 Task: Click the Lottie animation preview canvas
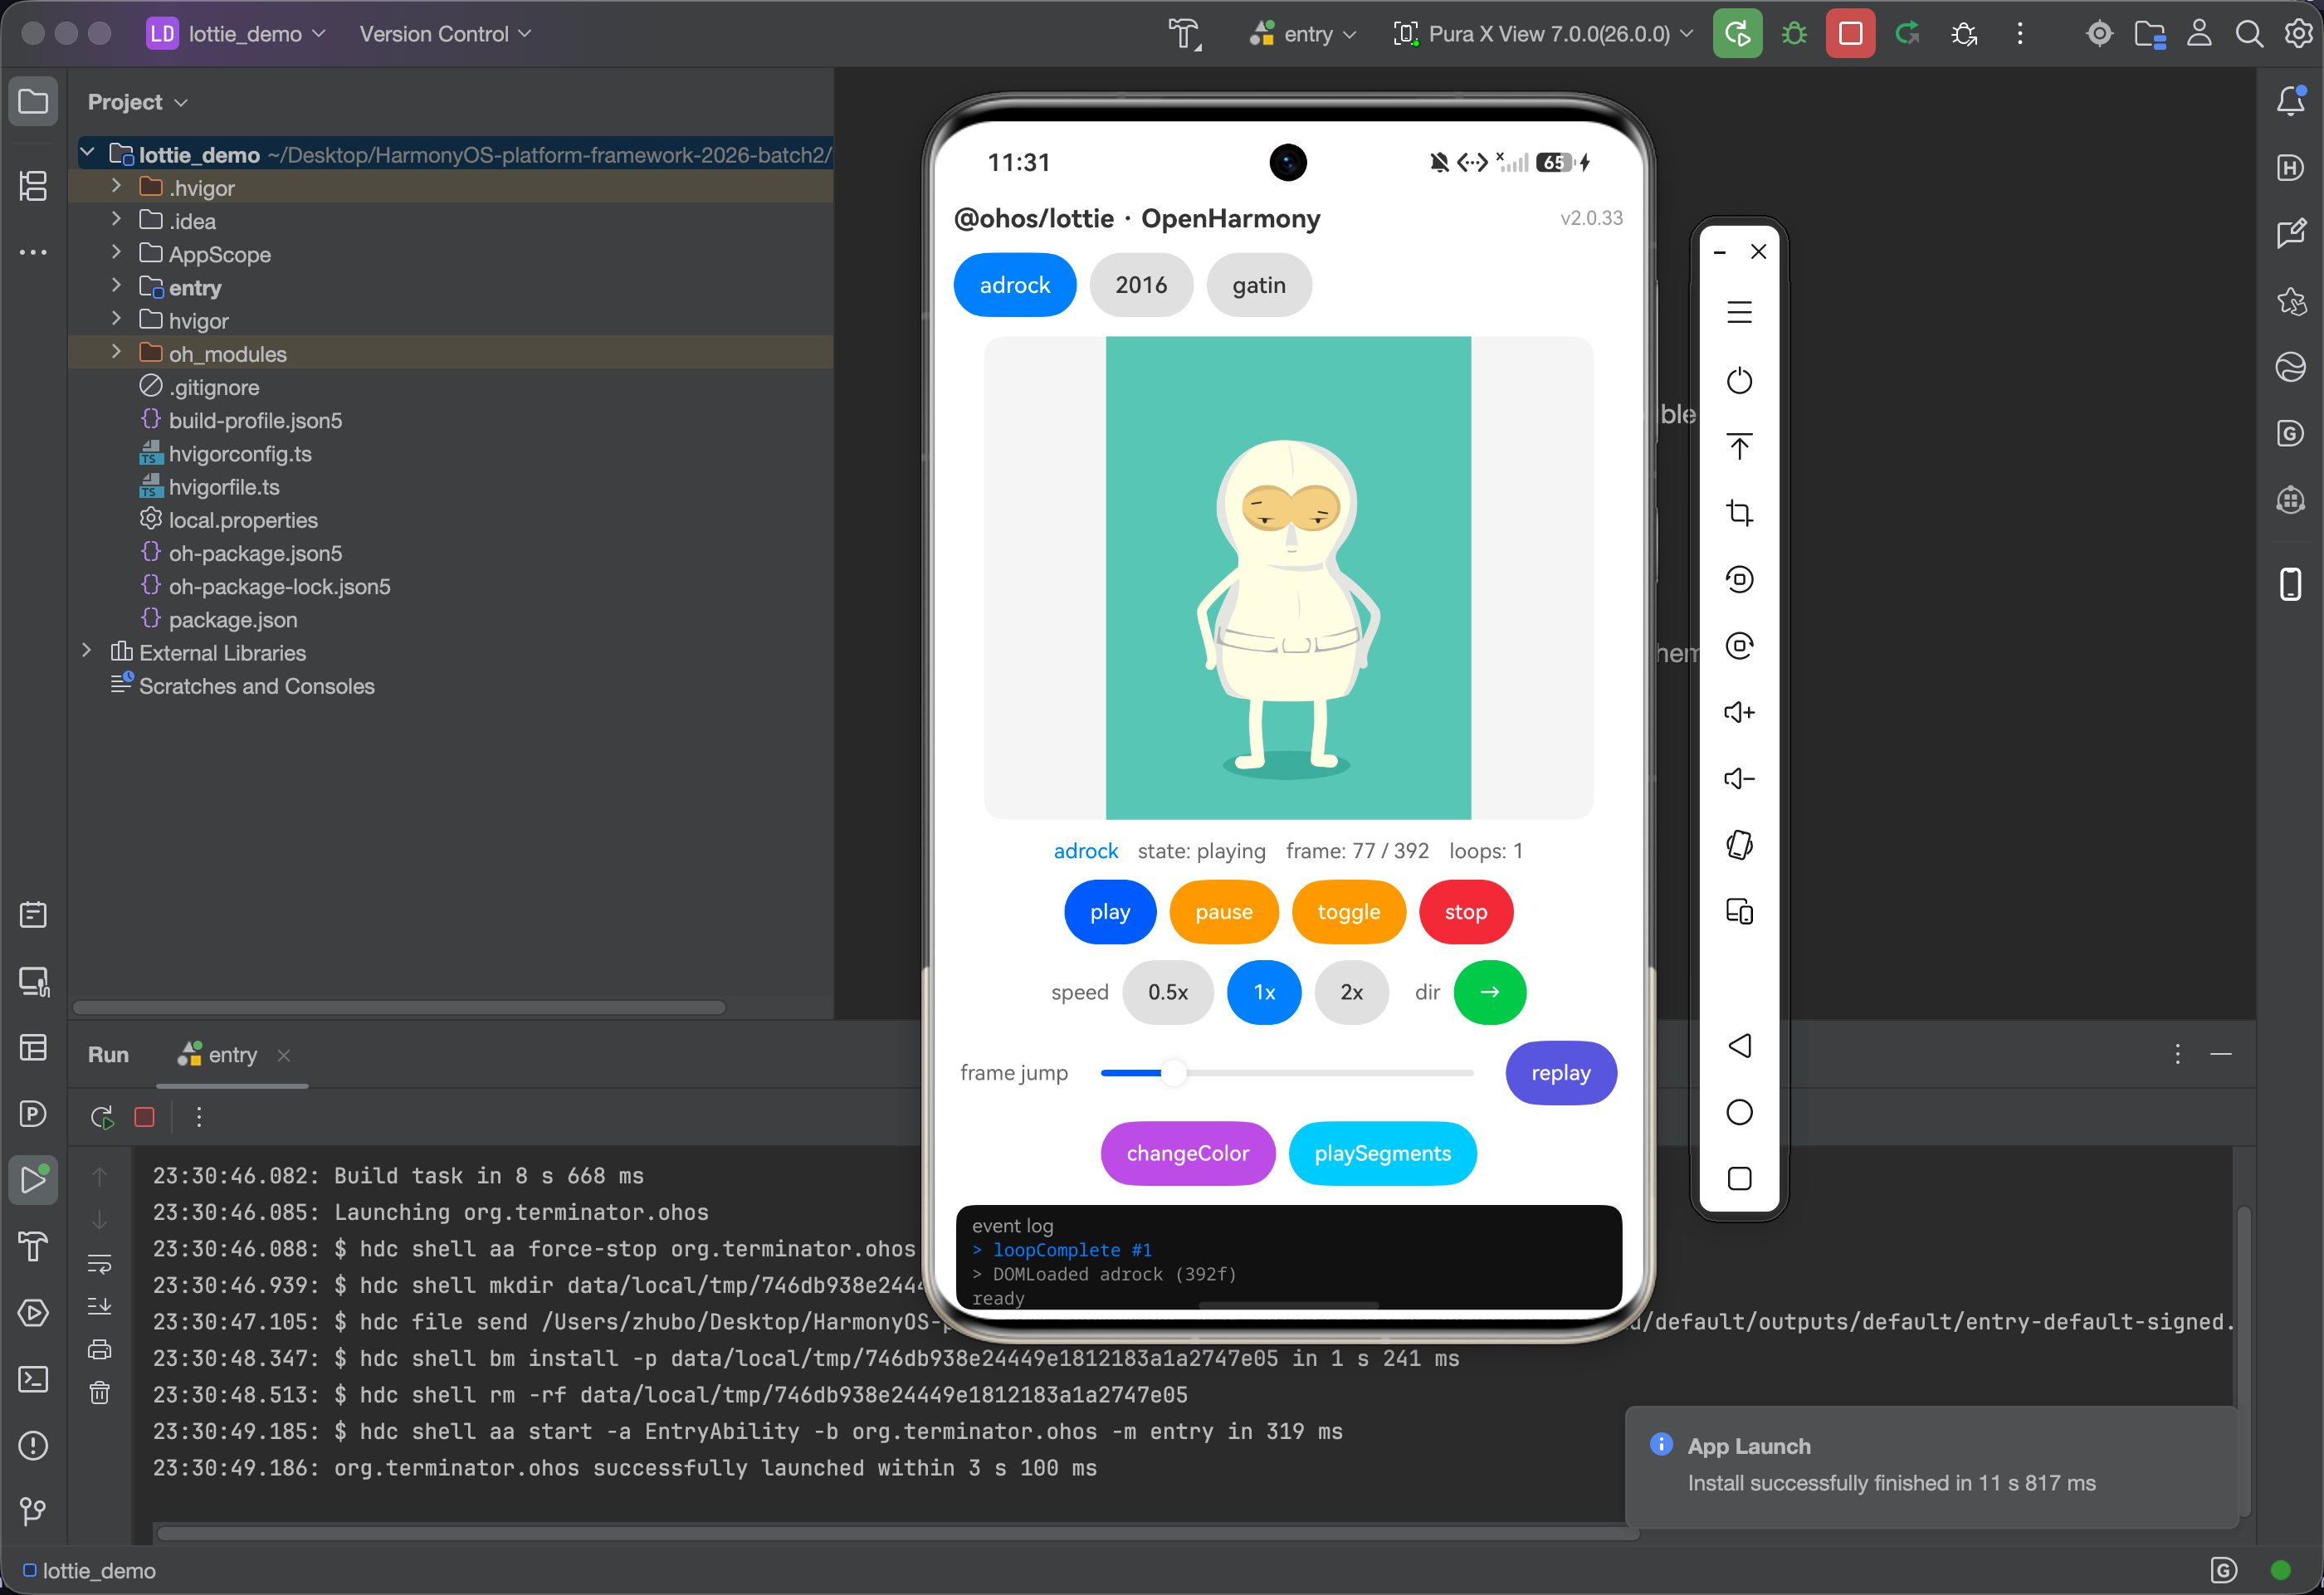(x=1288, y=578)
